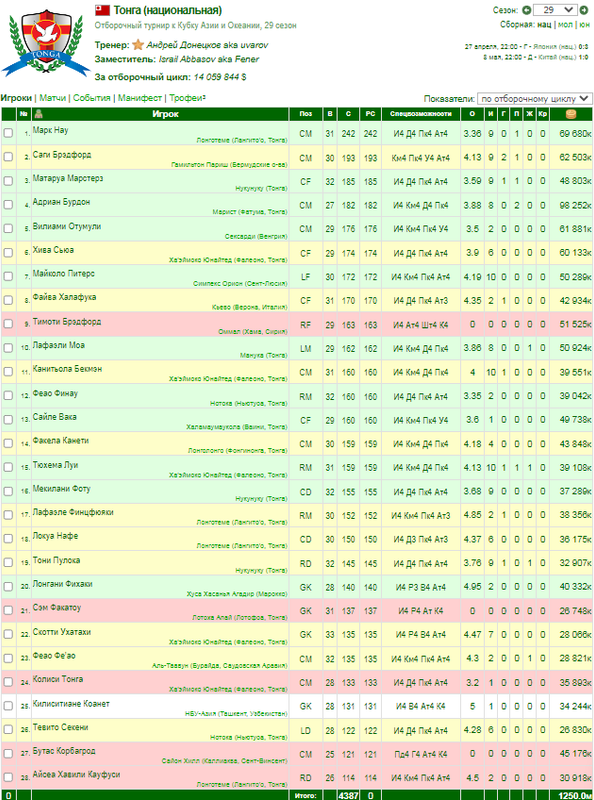This screenshot has width=594, height=800.
Task: Switch to Игроки tab
Action: 16,98
